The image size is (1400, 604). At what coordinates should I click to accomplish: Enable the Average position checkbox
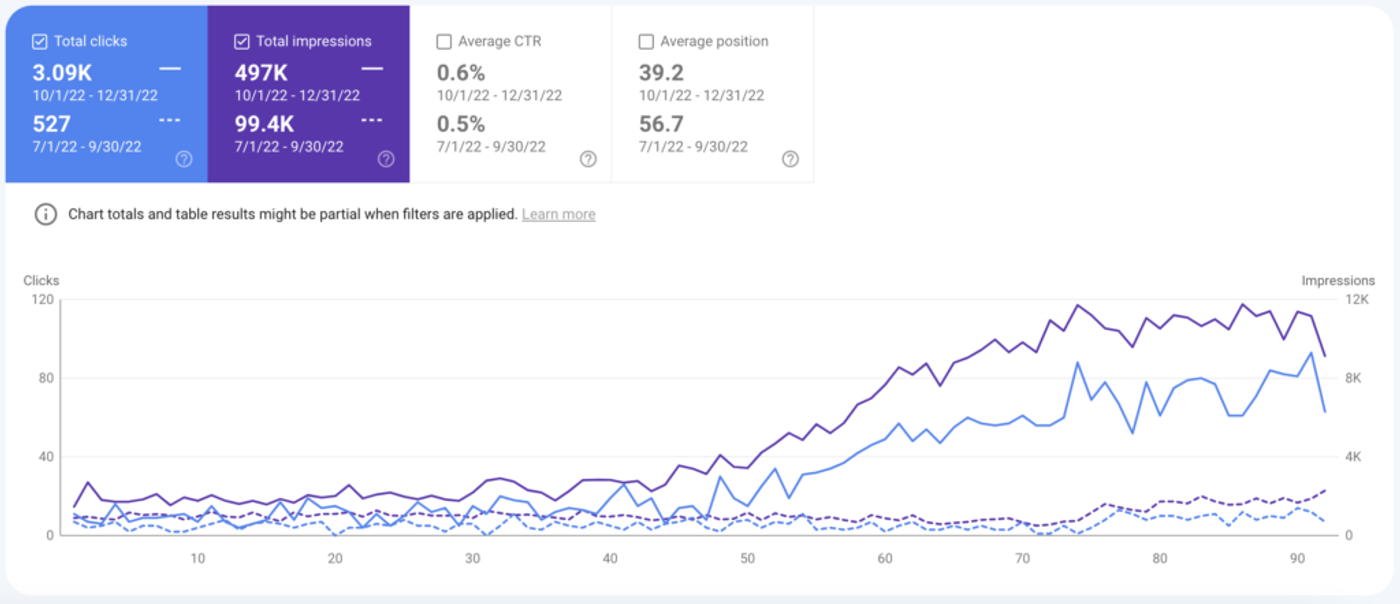click(x=646, y=41)
